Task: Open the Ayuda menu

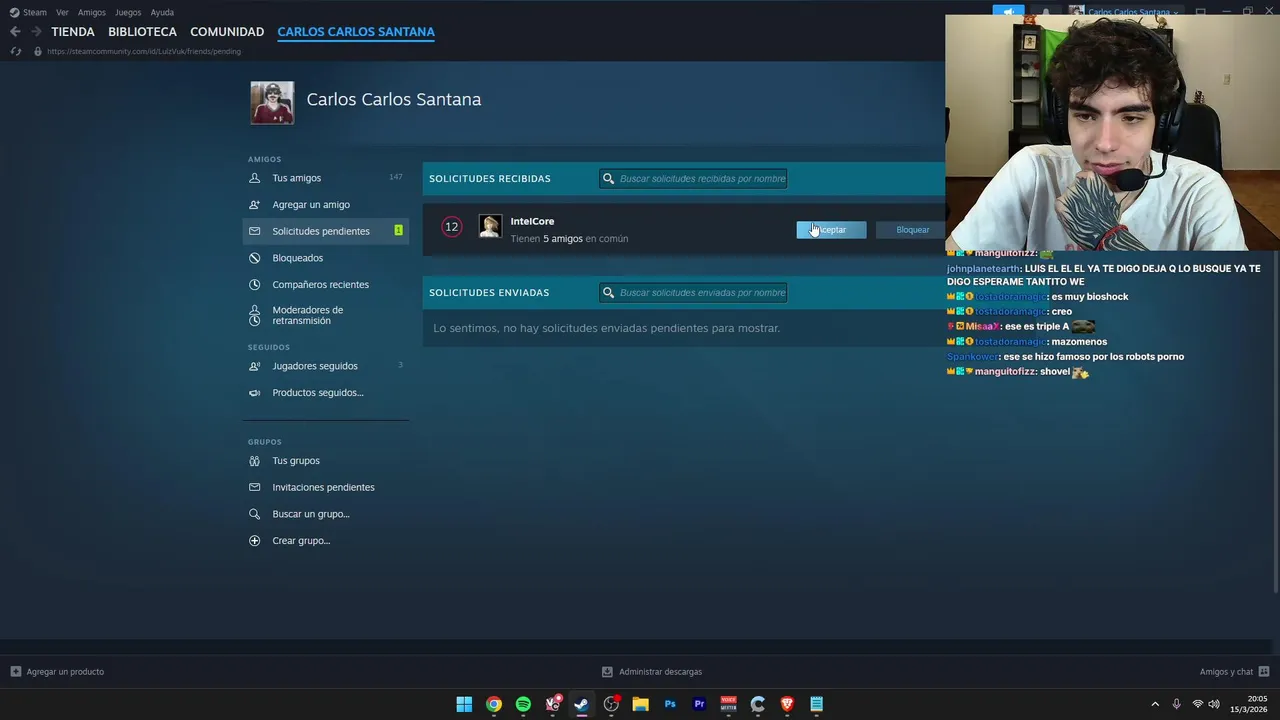Action: [162, 12]
